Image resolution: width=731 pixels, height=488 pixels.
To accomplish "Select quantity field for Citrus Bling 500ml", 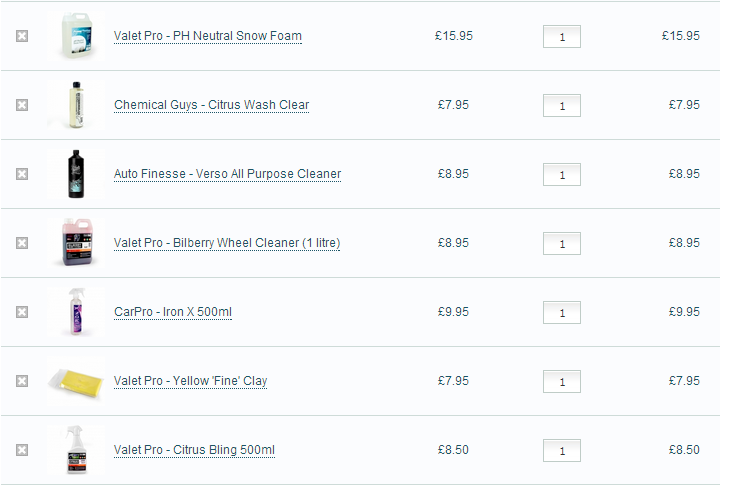I will [x=561, y=451].
